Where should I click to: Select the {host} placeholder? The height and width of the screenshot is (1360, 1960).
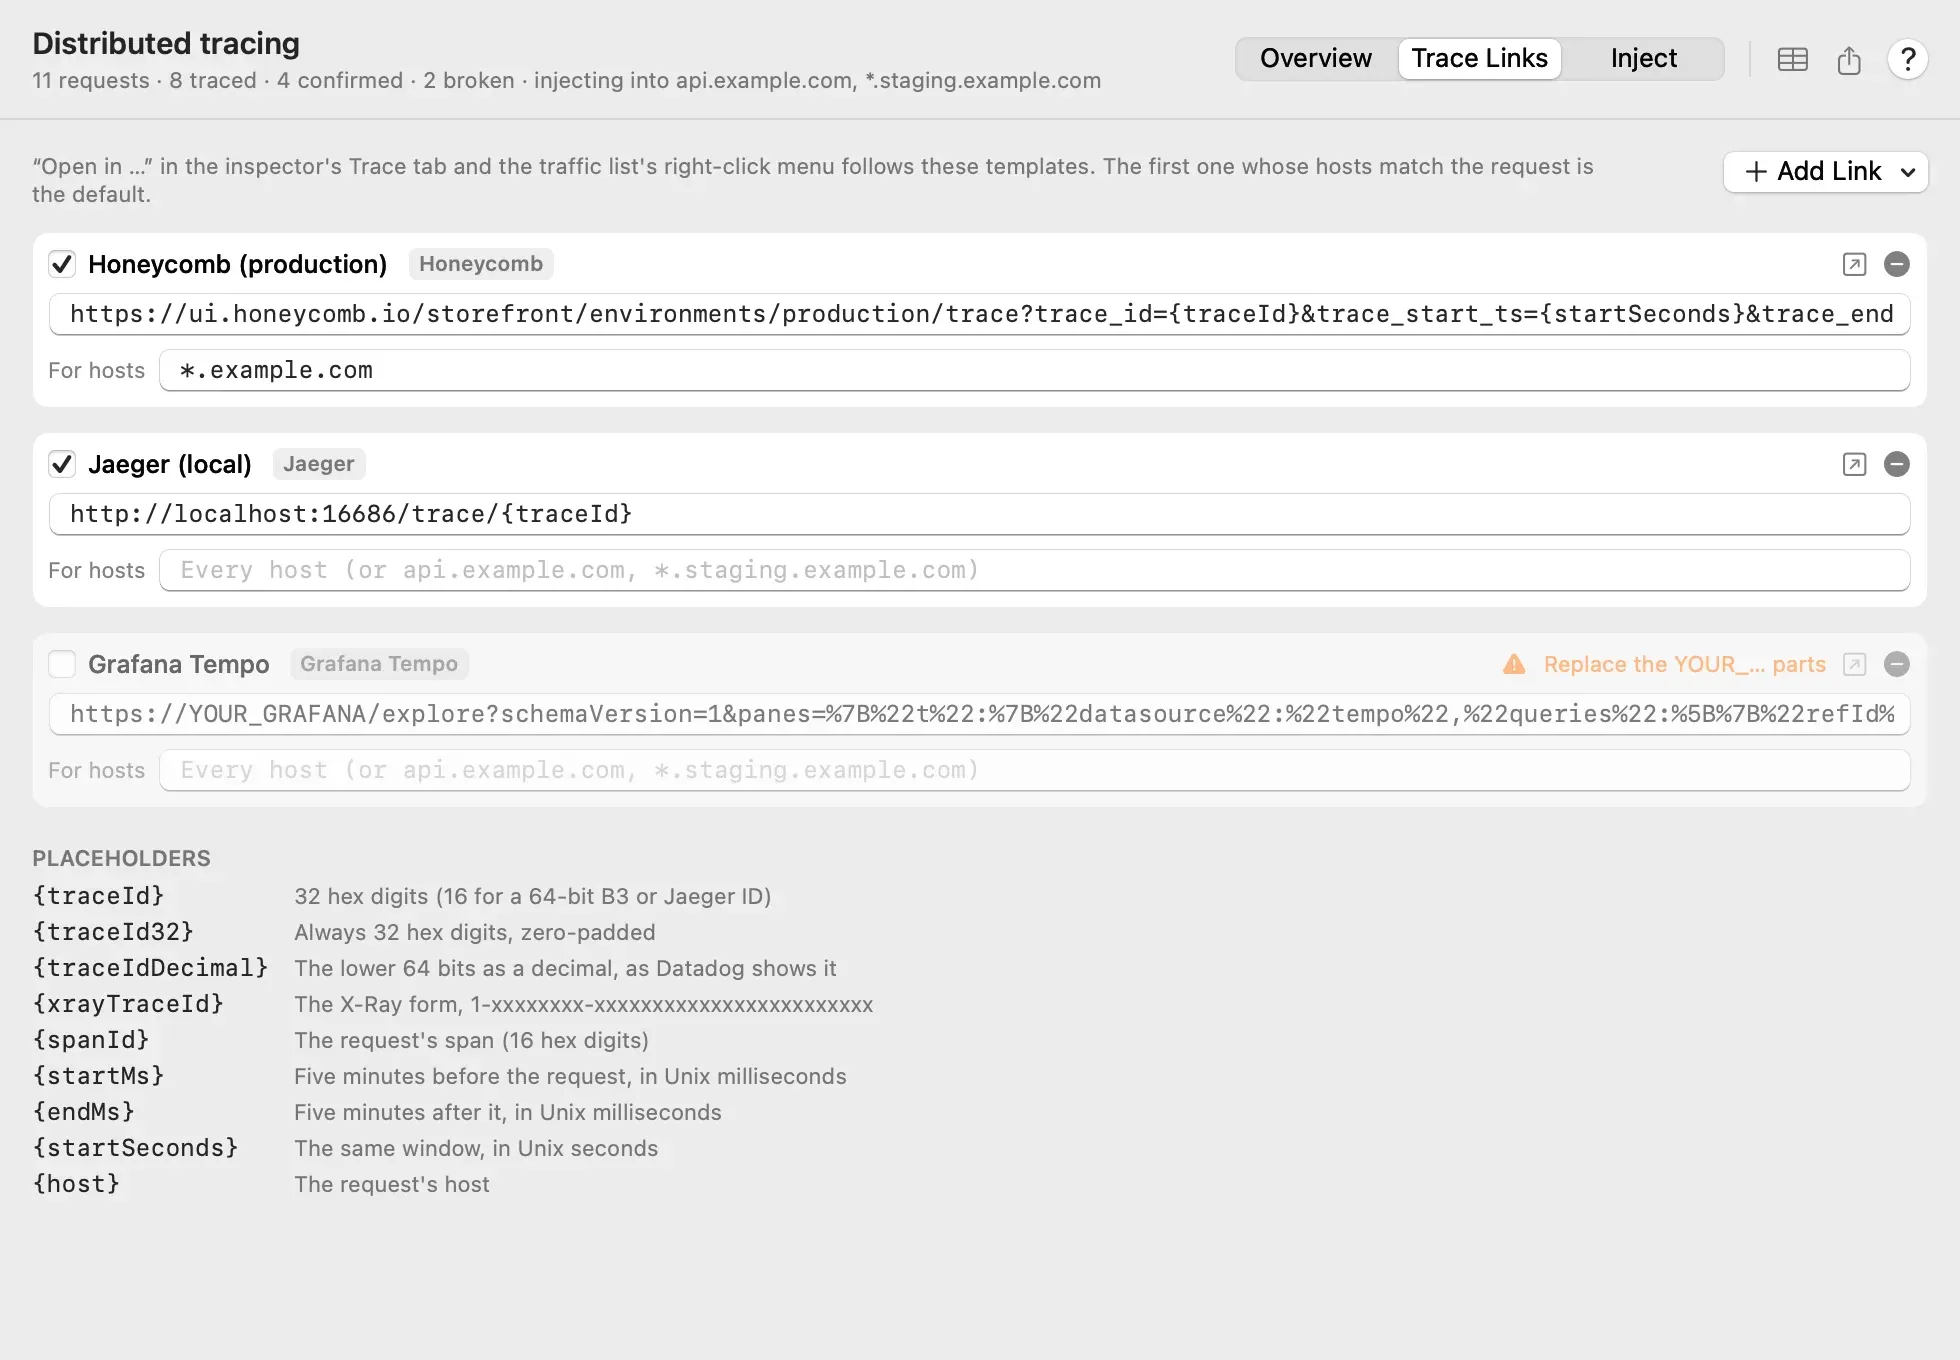pyautogui.click(x=76, y=1183)
